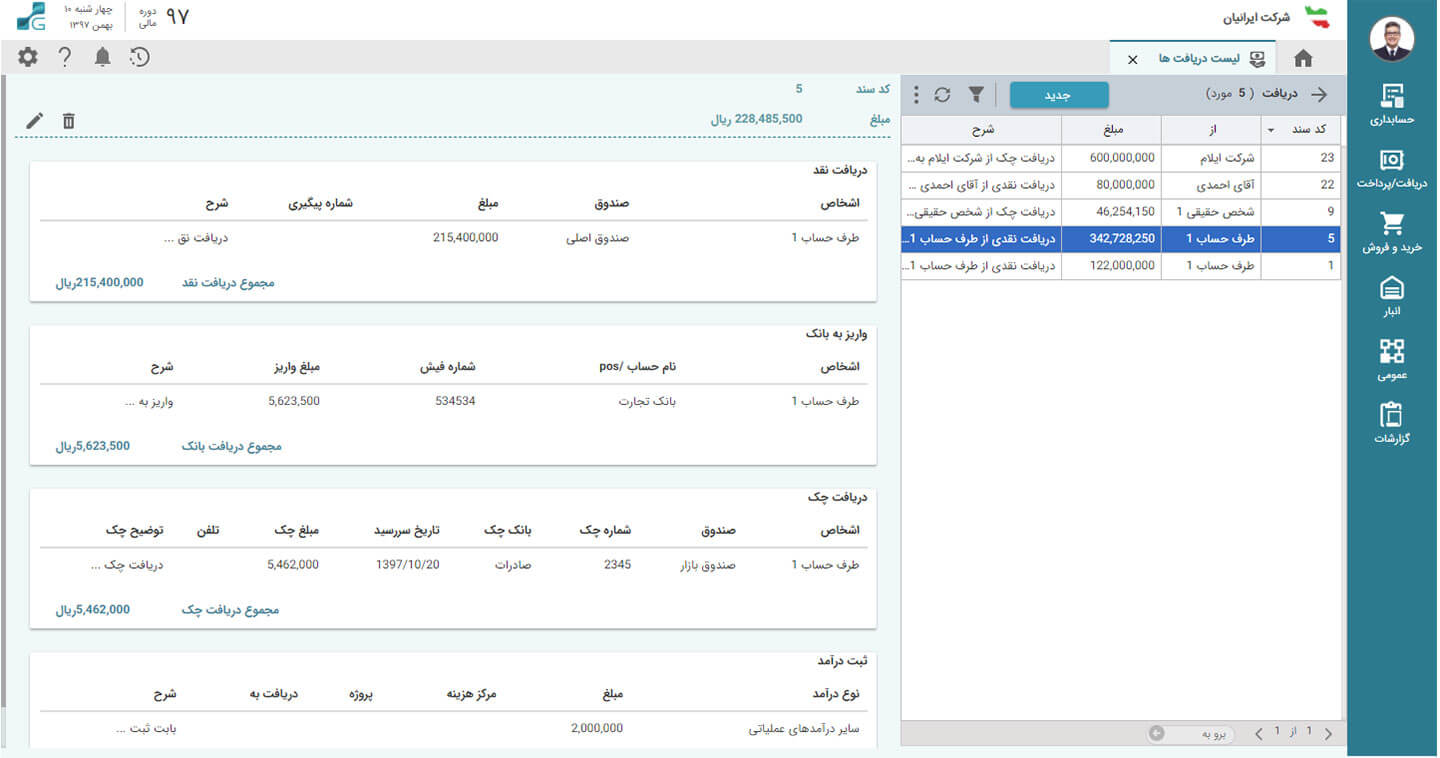Click the صندوق اصلی cash box cell
The width and height of the screenshot is (1440, 758).
coord(598,238)
